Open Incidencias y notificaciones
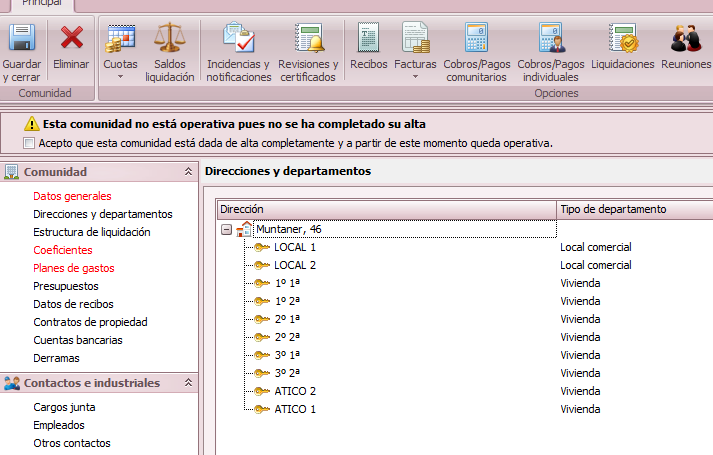 [238, 40]
